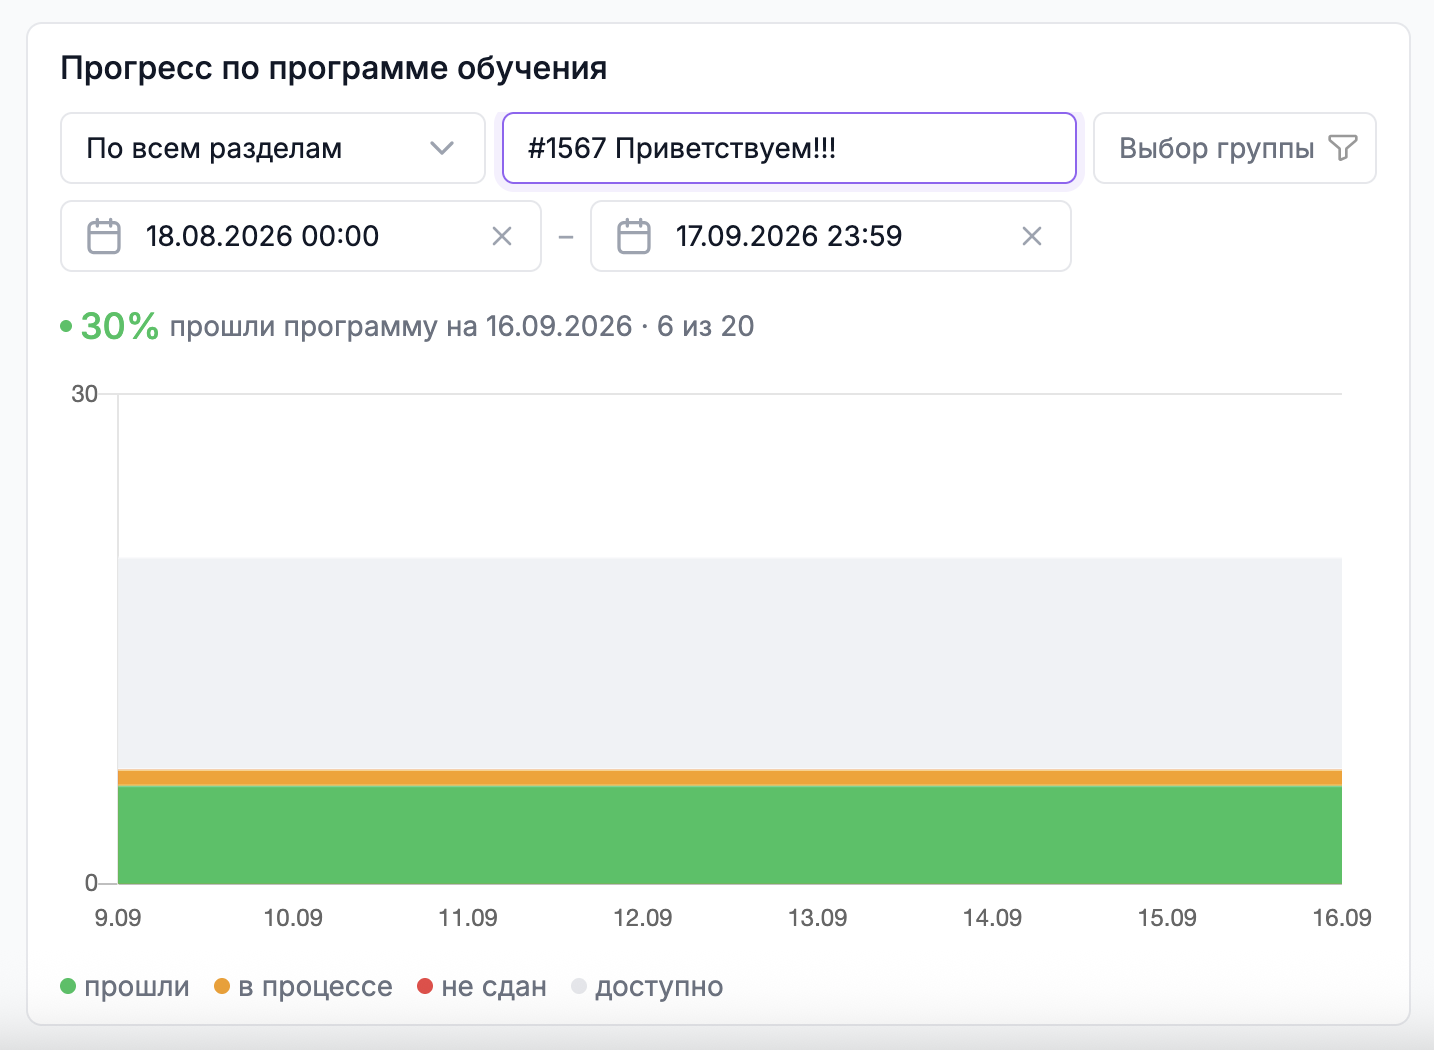Click the start date field 18.08.2026 00:00
Viewport: 1434px width, 1050px height.
[x=301, y=236]
